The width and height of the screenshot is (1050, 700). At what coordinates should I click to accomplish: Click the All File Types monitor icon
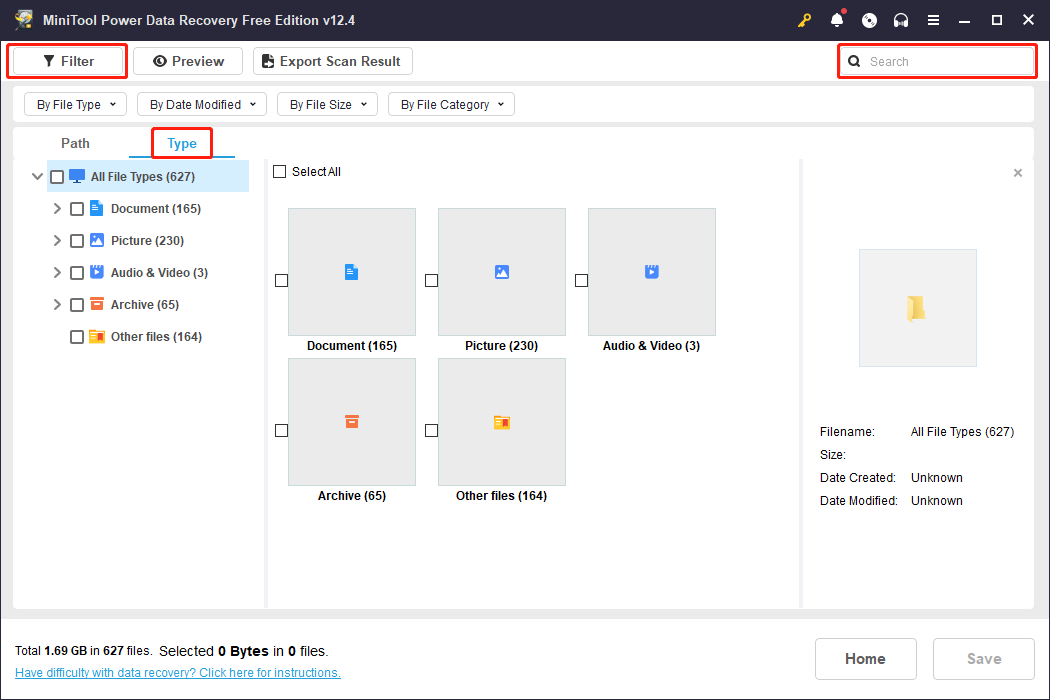77,176
